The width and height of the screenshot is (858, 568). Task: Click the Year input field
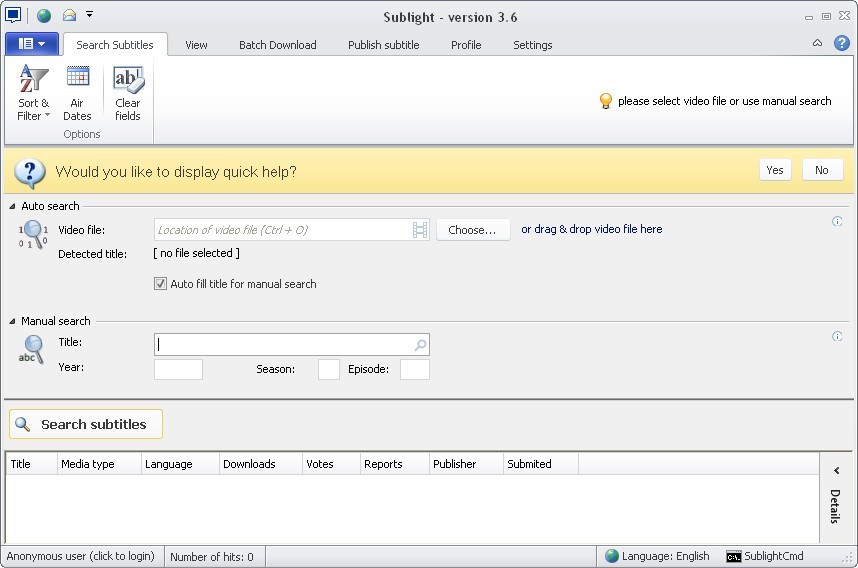coord(178,369)
